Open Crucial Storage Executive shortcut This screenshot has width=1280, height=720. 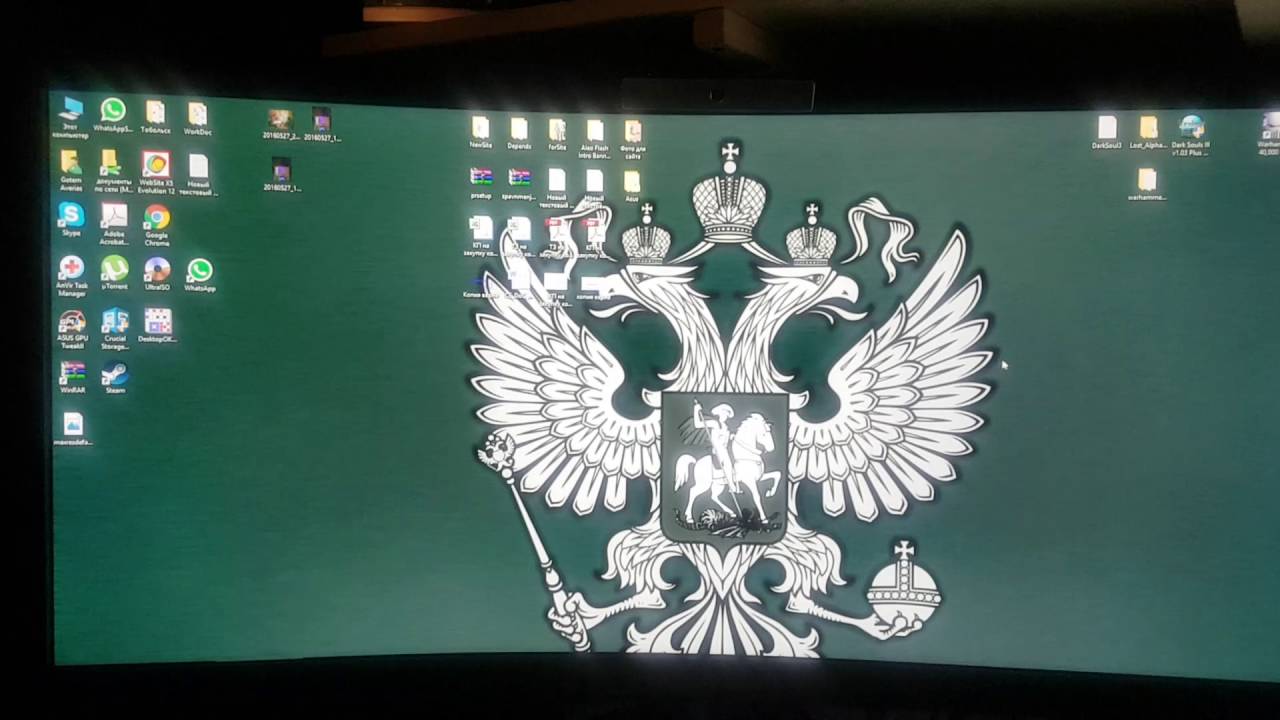pyautogui.click(x=115, y=329)
